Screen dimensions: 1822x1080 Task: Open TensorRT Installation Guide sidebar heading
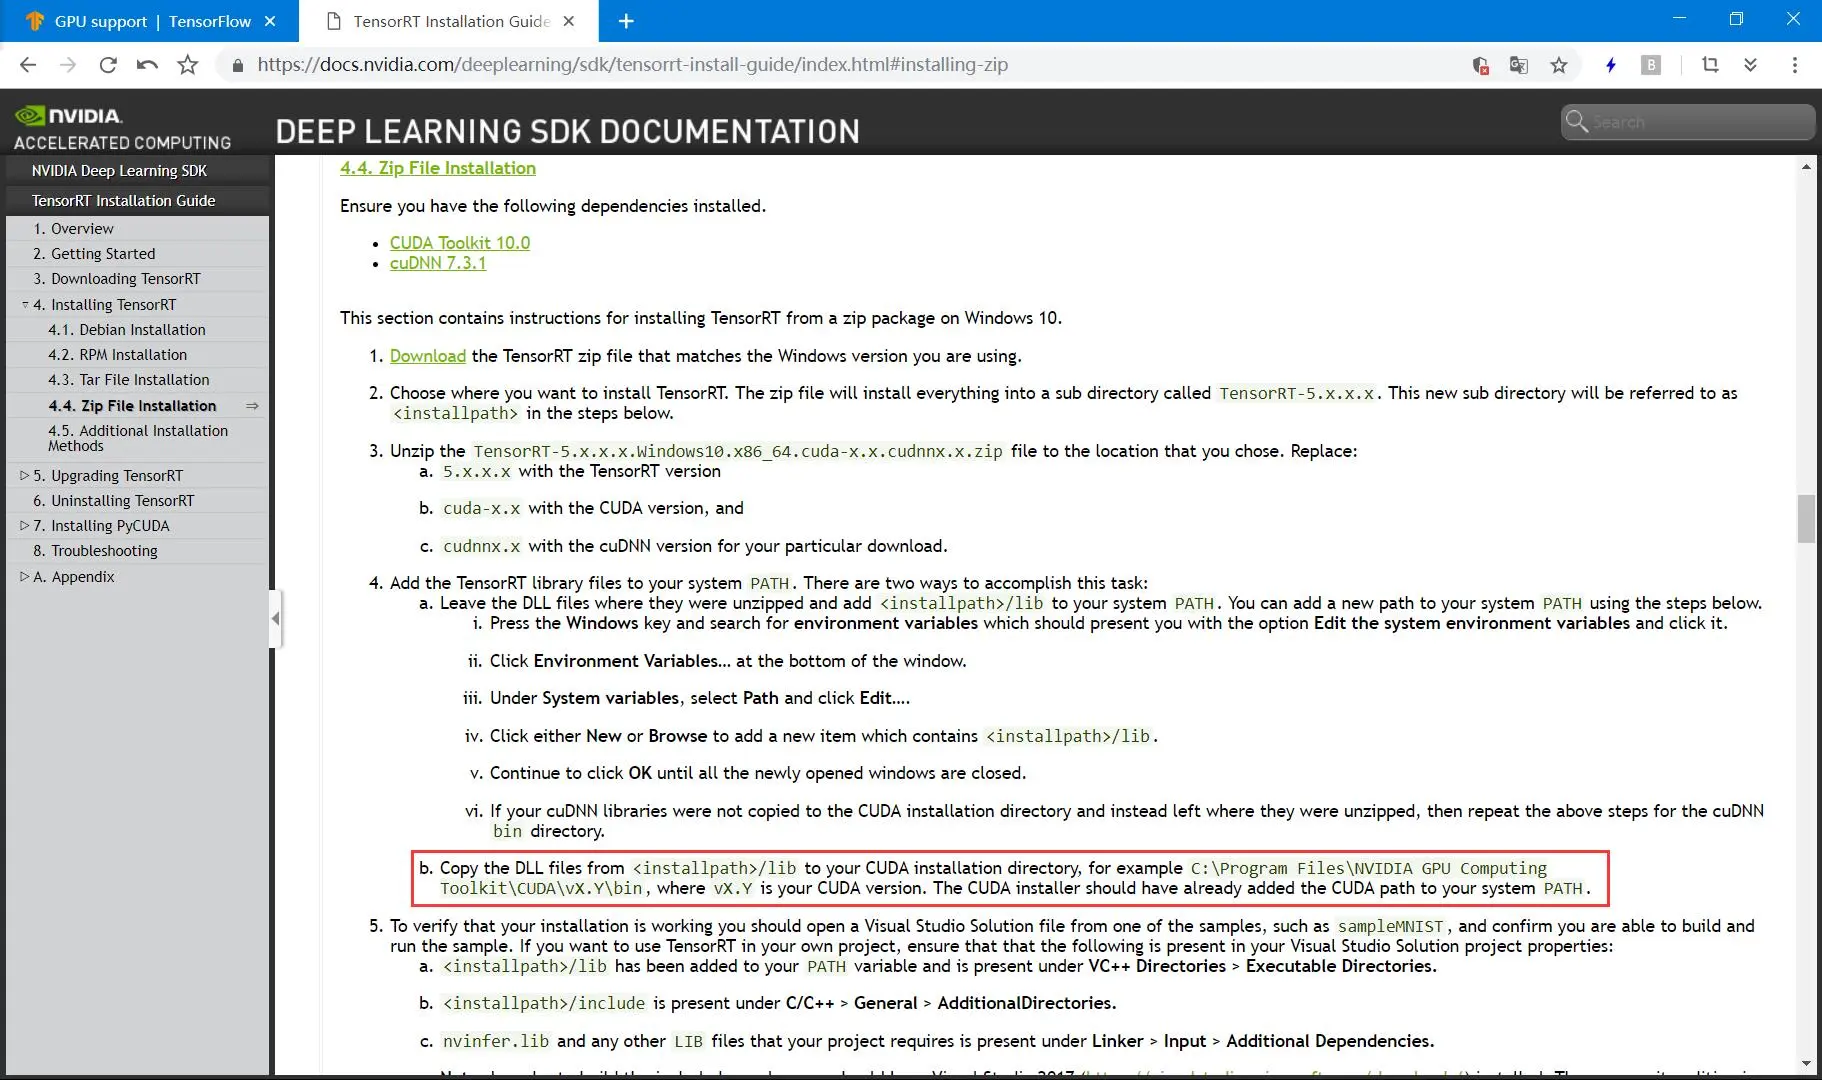[x=123, y=201]
